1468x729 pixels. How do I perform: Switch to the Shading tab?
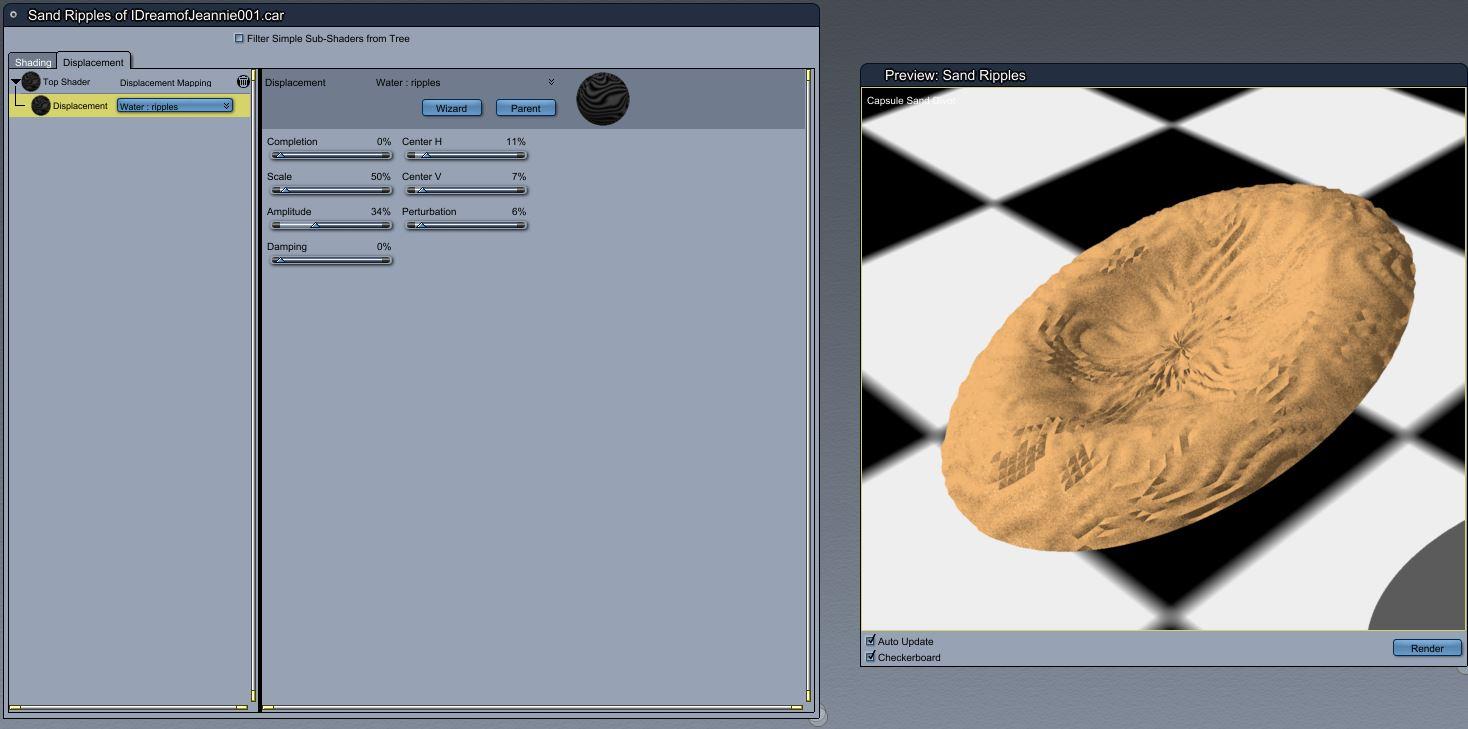click(33, 62)
